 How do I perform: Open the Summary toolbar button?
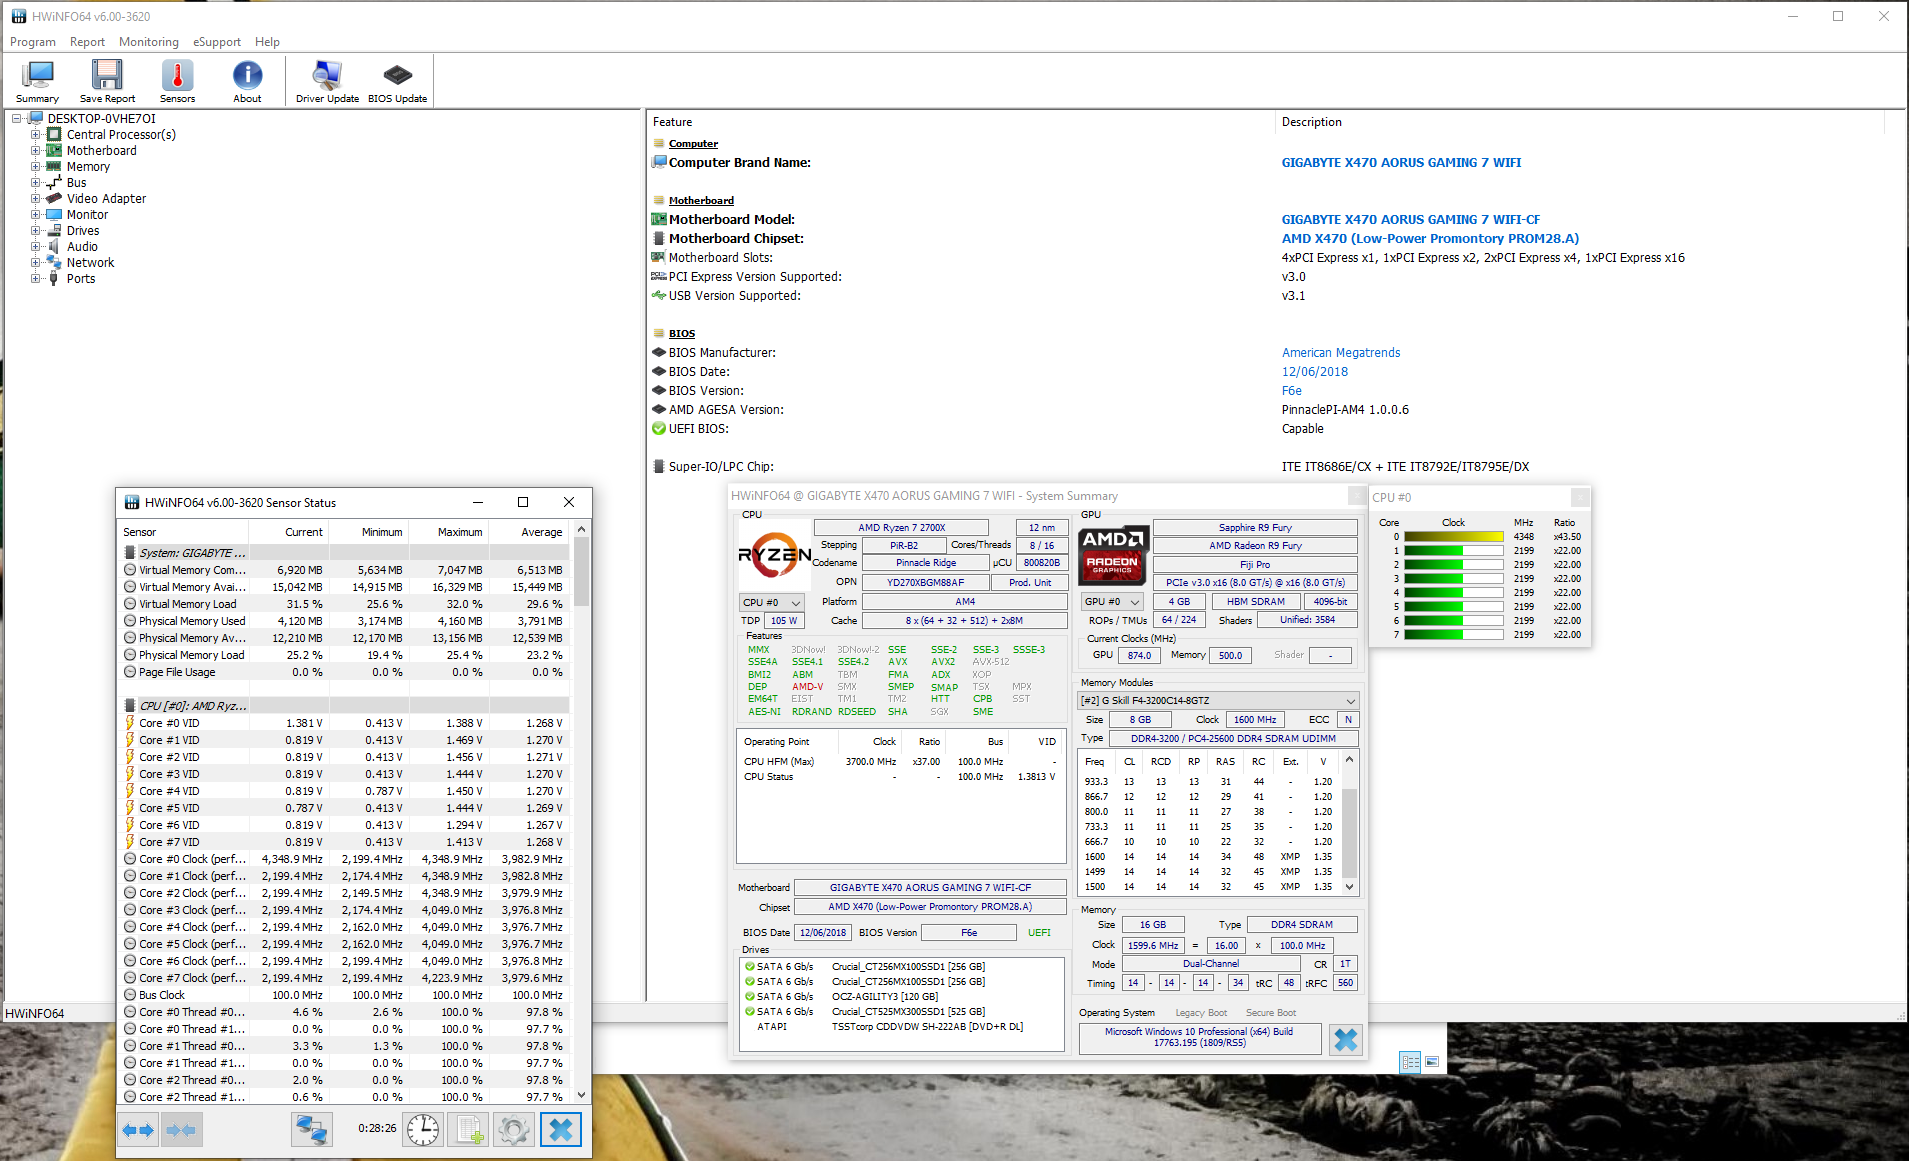point(38,81)
